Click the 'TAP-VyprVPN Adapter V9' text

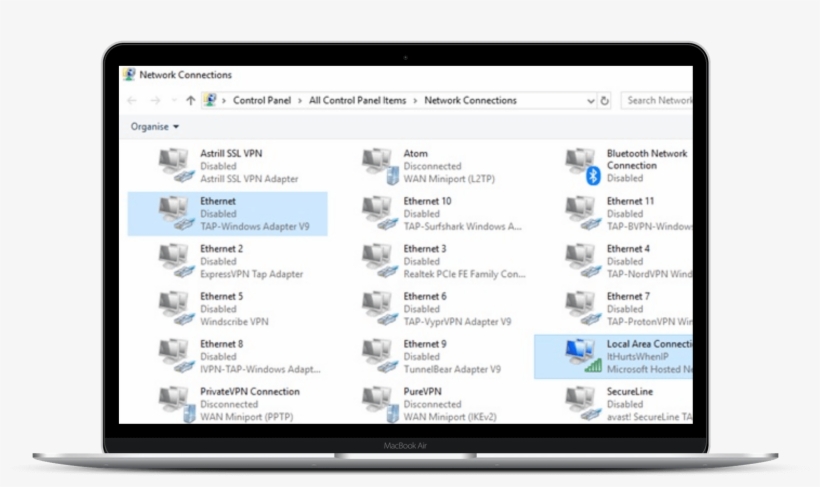[457, 322]
